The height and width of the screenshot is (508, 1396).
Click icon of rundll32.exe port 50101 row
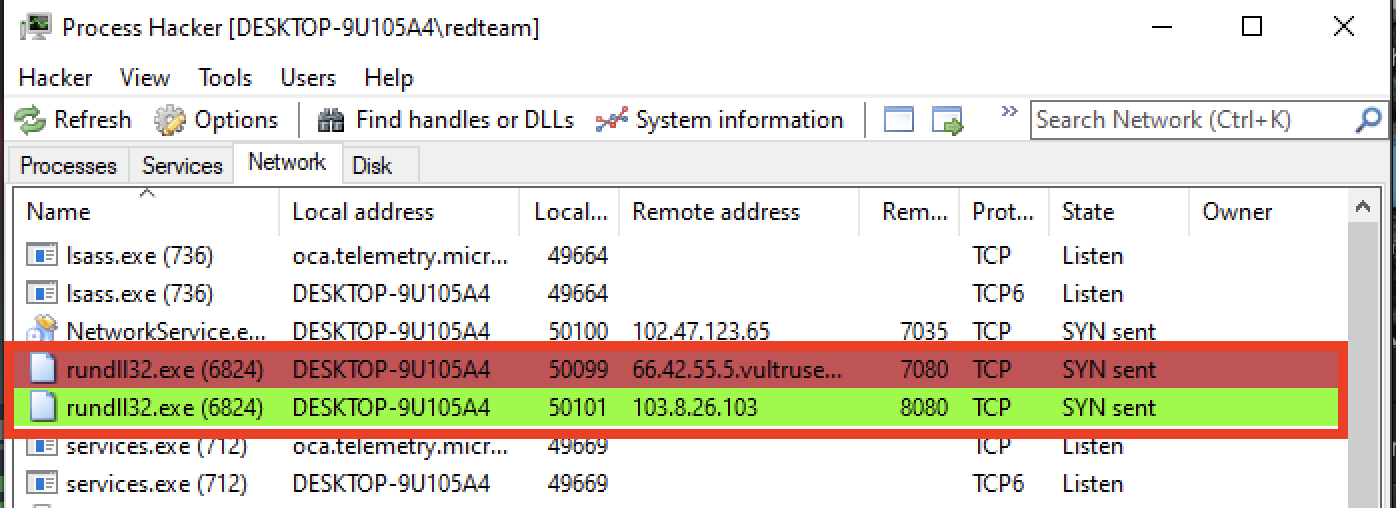(x=42, y=408)
